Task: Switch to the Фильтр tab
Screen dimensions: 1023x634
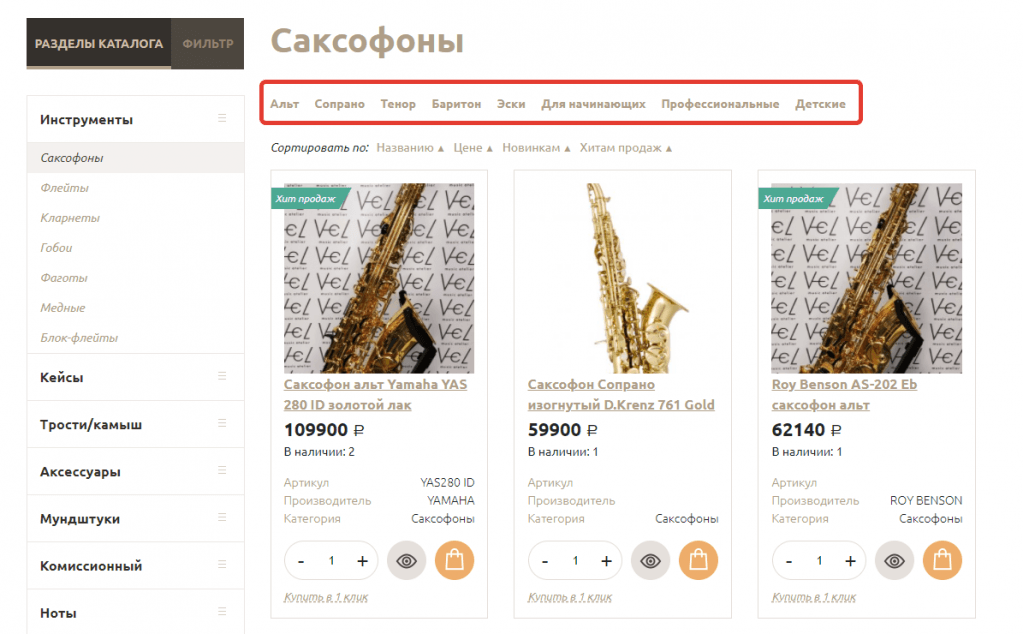Action: (208, 44)
